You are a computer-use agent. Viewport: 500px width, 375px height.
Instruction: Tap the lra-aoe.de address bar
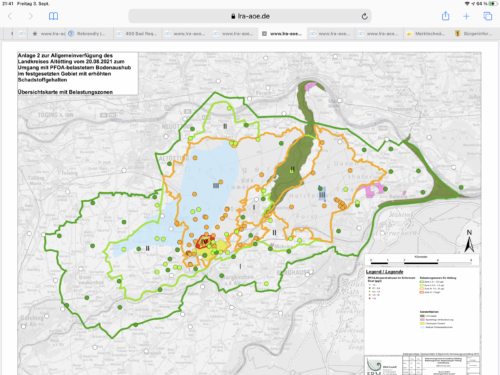pyautogui.click(x=250, y=16)
